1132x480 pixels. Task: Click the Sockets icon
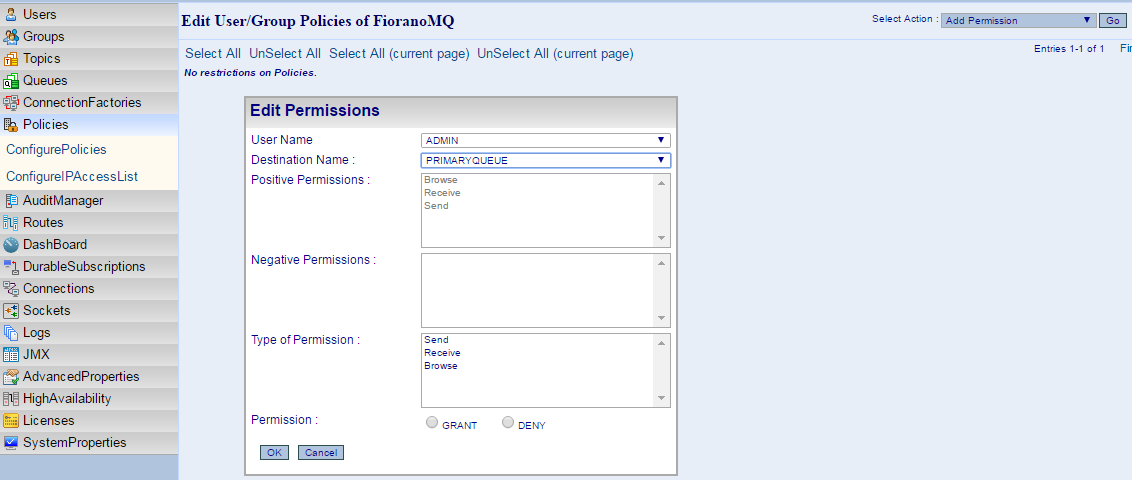11,311
